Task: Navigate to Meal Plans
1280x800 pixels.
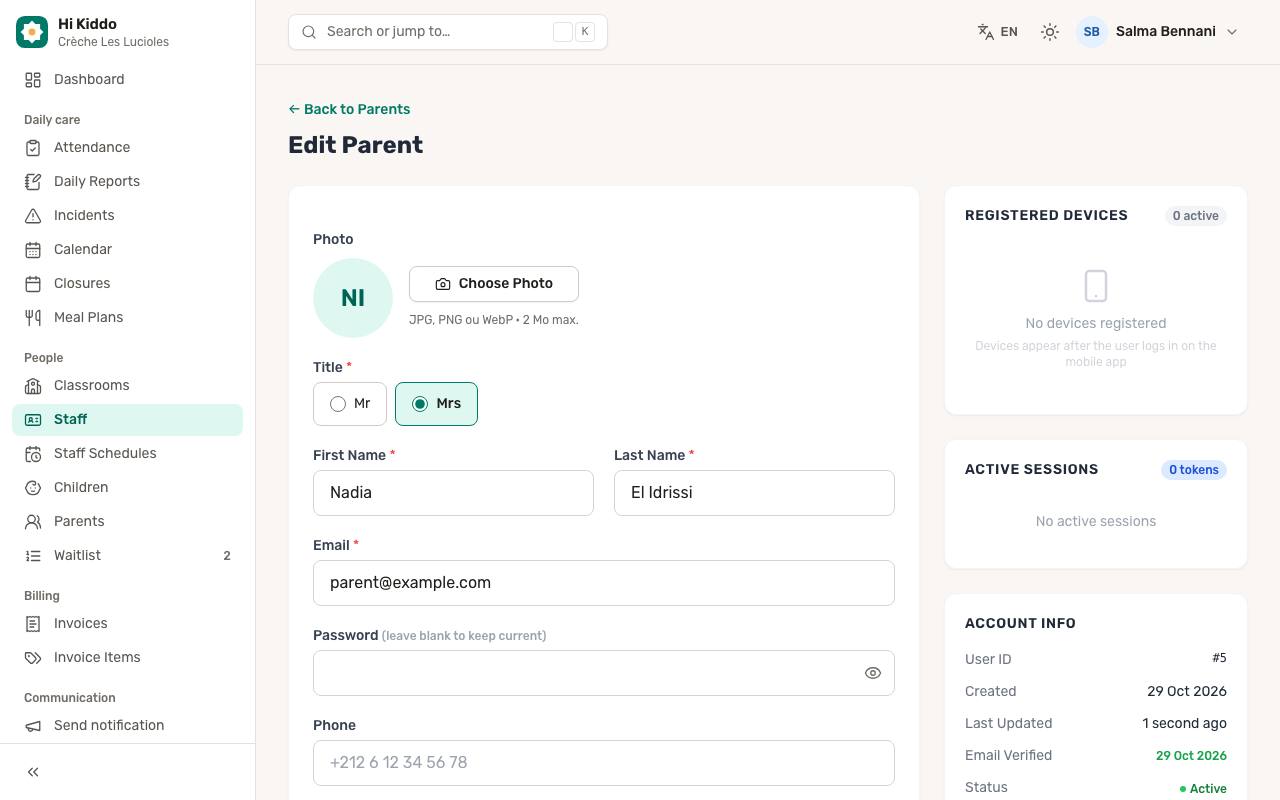Action: point(127,318)
